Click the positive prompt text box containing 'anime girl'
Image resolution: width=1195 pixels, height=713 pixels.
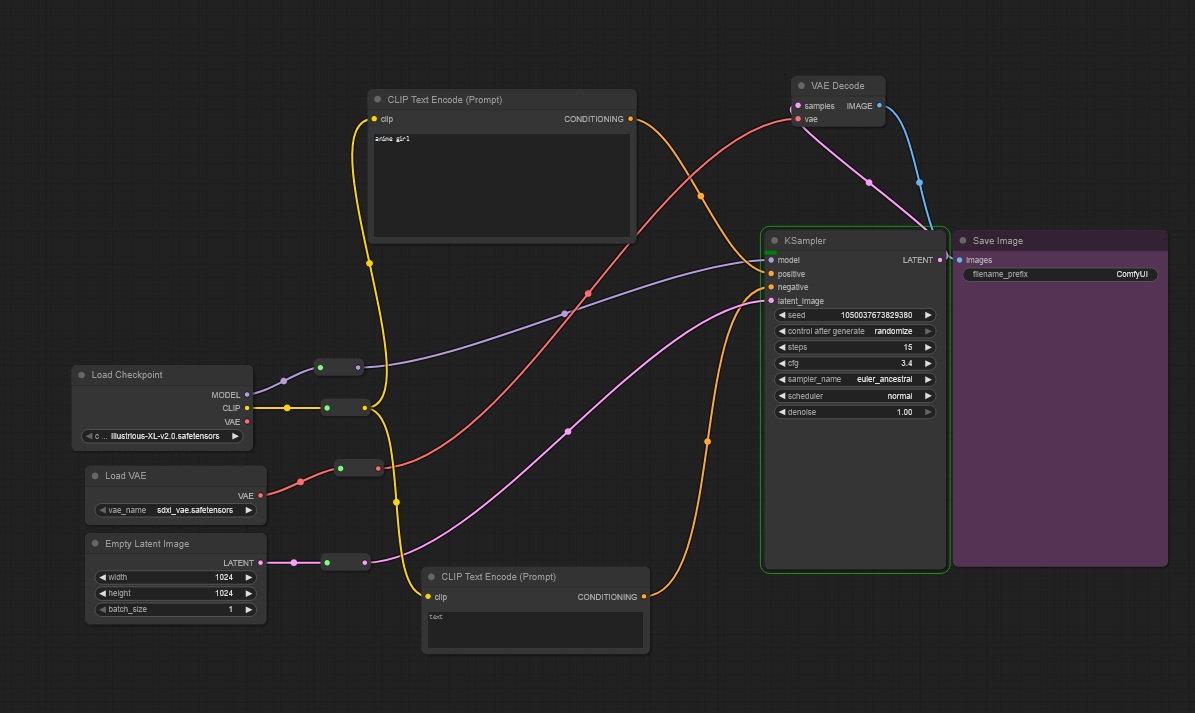(501, 185)
